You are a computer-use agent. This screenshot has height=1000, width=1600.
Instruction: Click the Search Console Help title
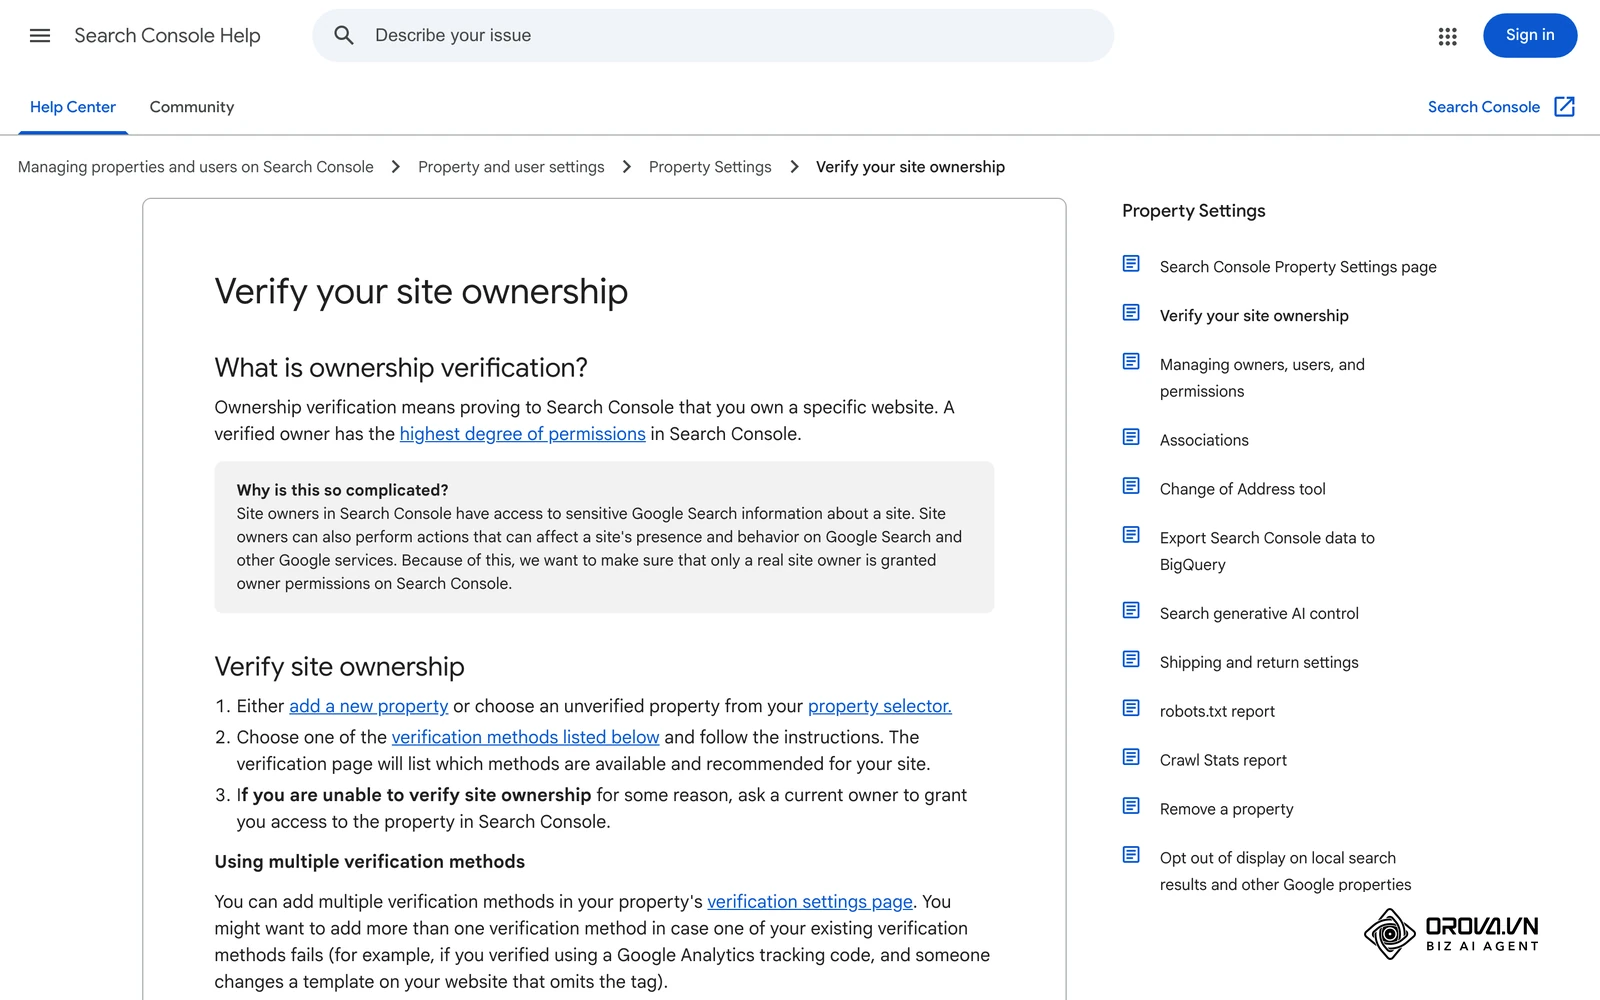[167, 36]
